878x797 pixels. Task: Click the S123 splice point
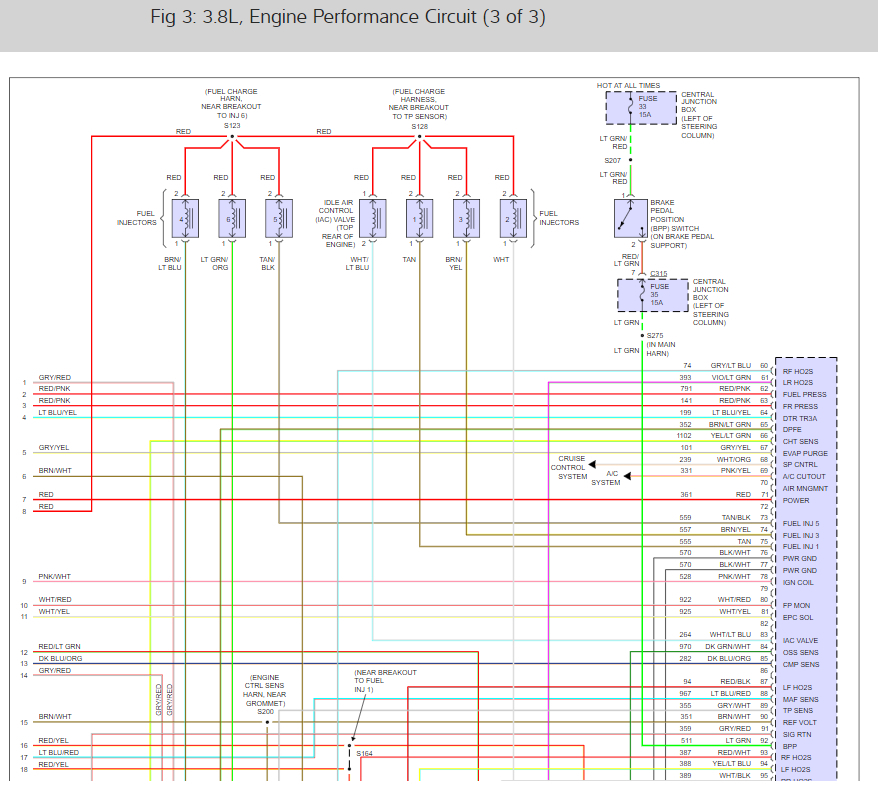click(232, 137)
